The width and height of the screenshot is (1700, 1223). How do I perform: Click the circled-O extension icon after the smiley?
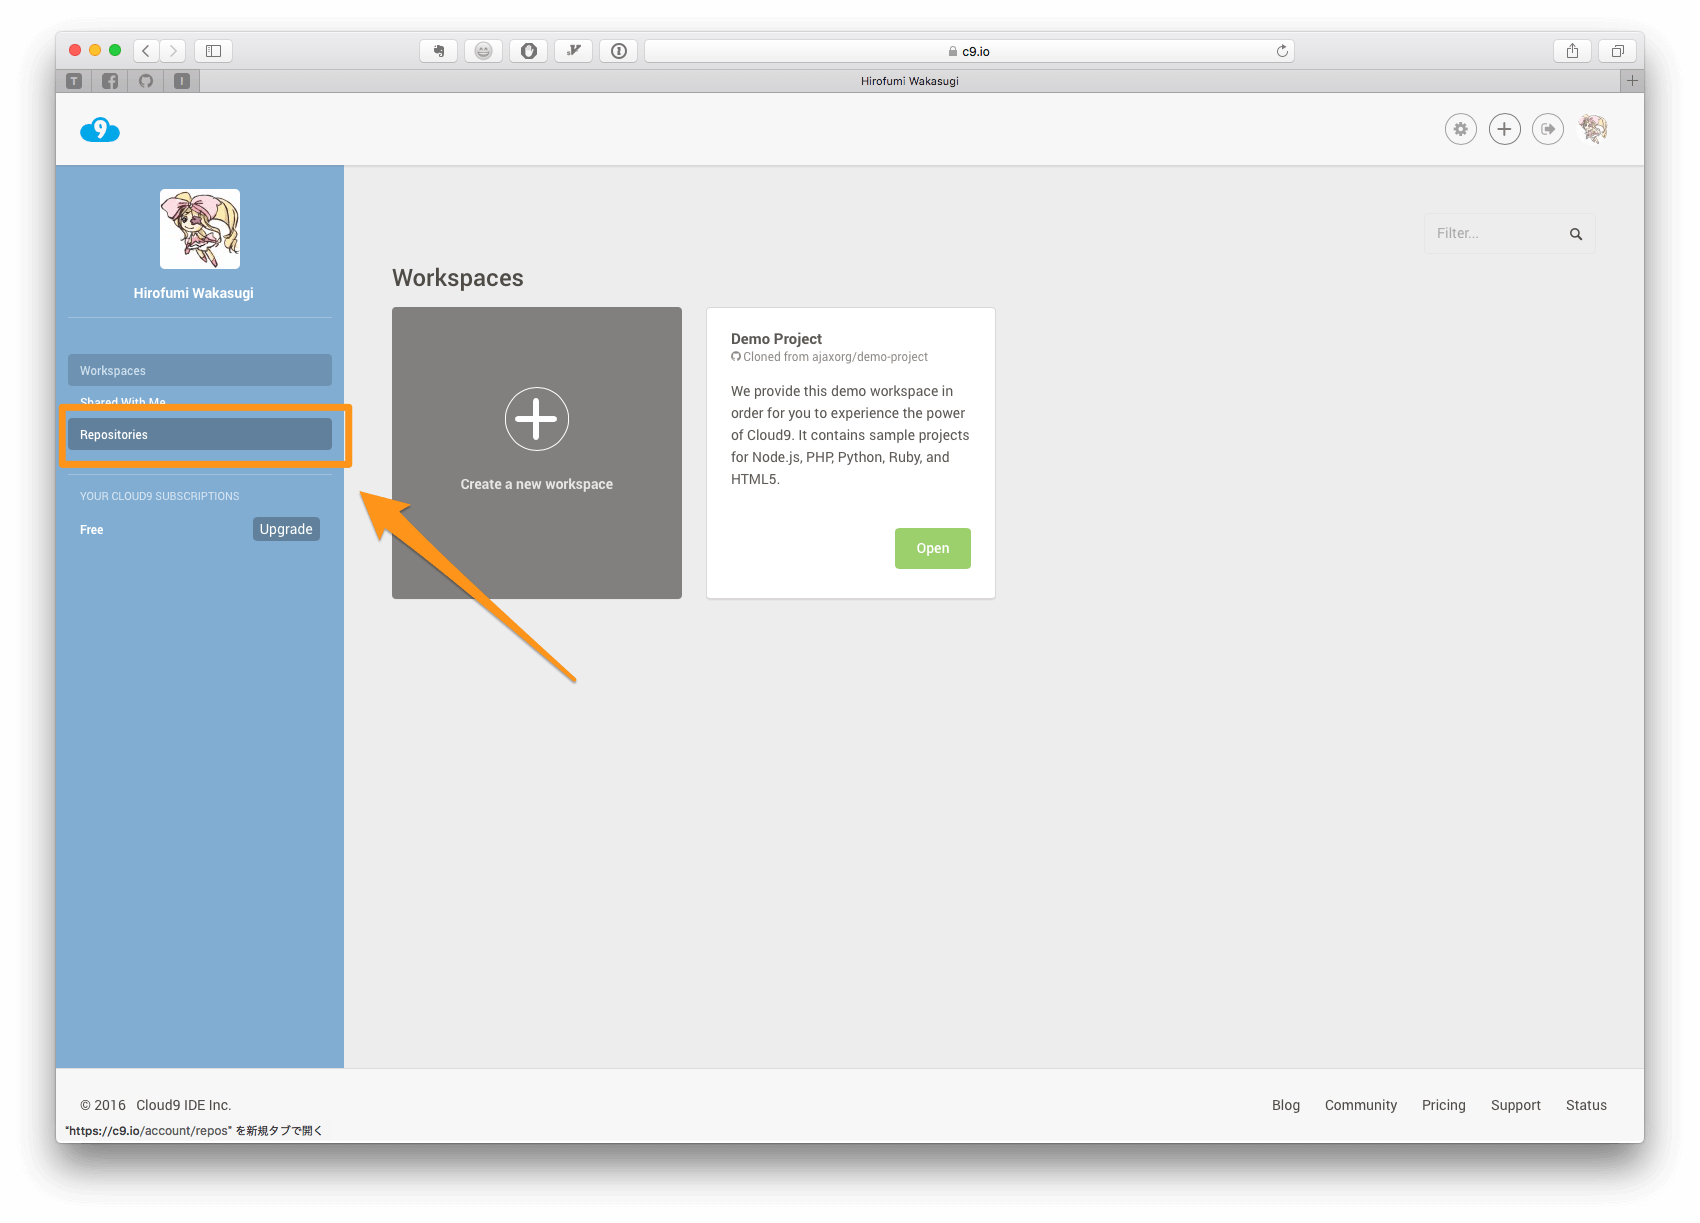click(529, 50)
